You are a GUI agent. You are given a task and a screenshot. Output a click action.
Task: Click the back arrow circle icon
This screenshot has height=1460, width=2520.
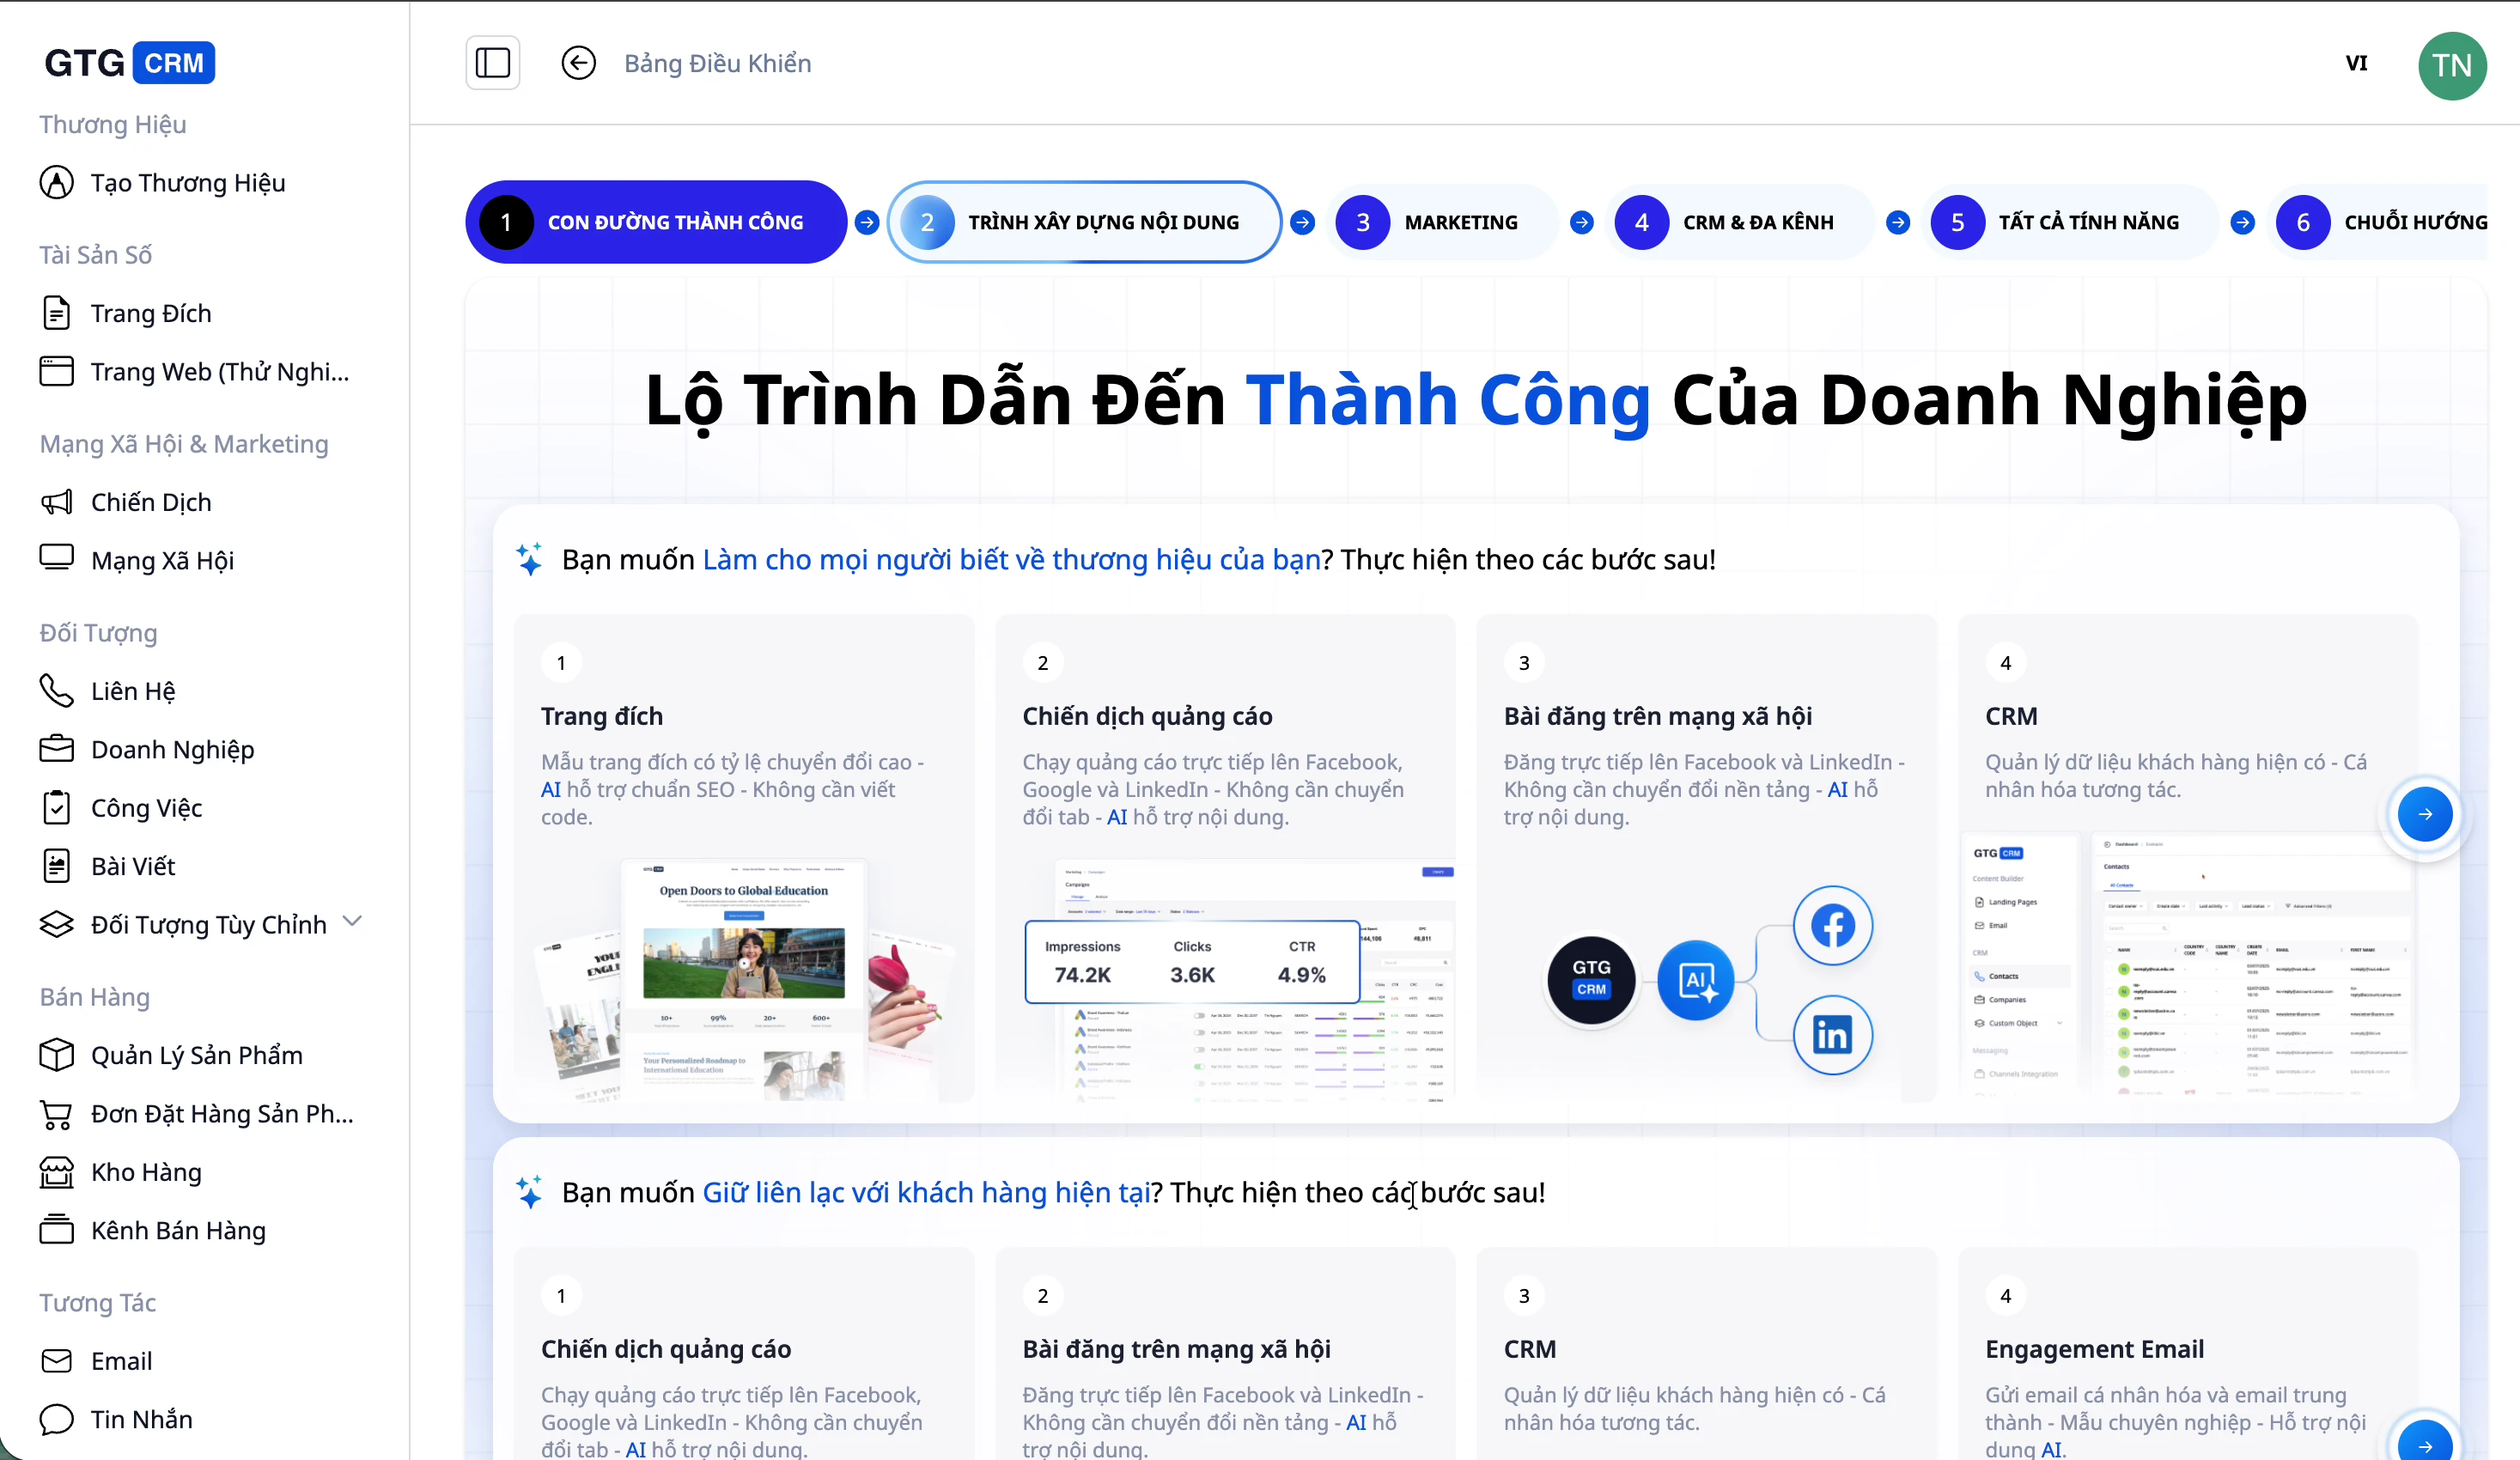pyautogui.click(x=578, y=63)
